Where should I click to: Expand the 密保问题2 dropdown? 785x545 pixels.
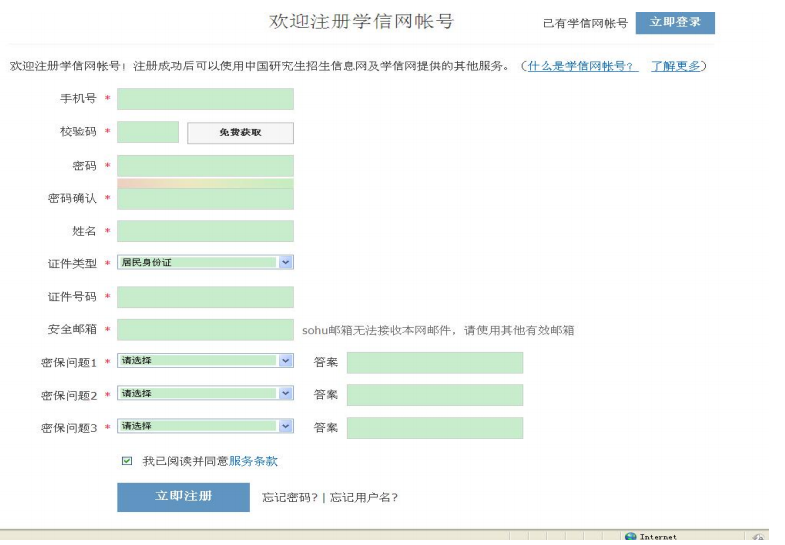point(286,394)
